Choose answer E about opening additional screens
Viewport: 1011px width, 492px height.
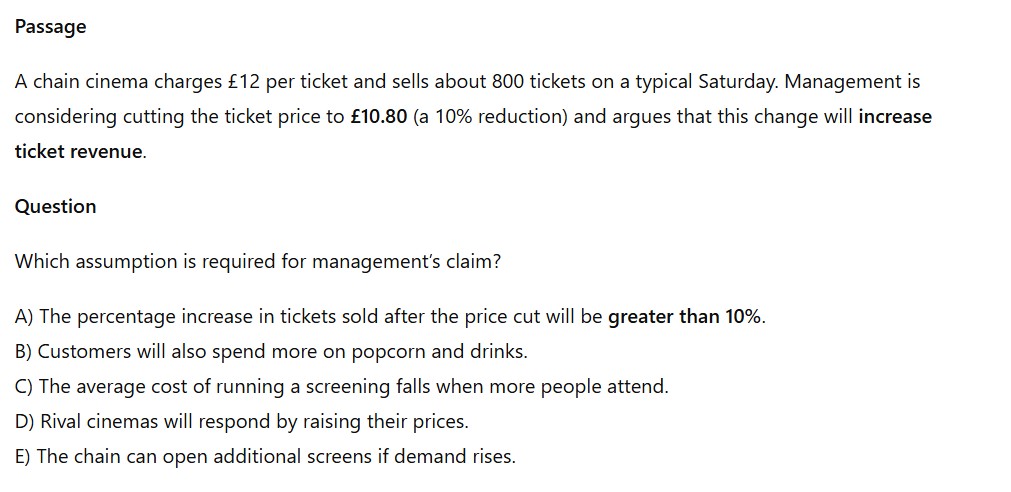[265, 457]
